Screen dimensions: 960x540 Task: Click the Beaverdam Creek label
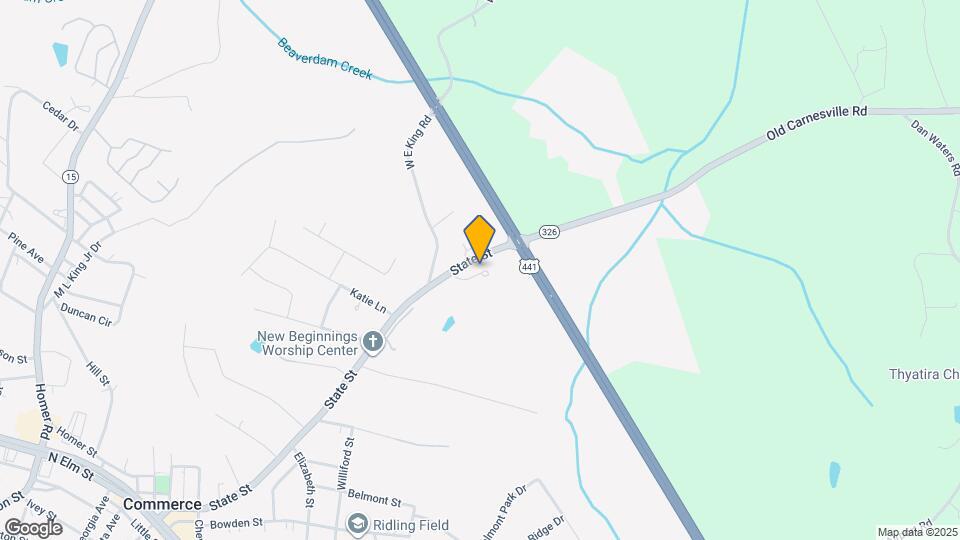point(324,59)
